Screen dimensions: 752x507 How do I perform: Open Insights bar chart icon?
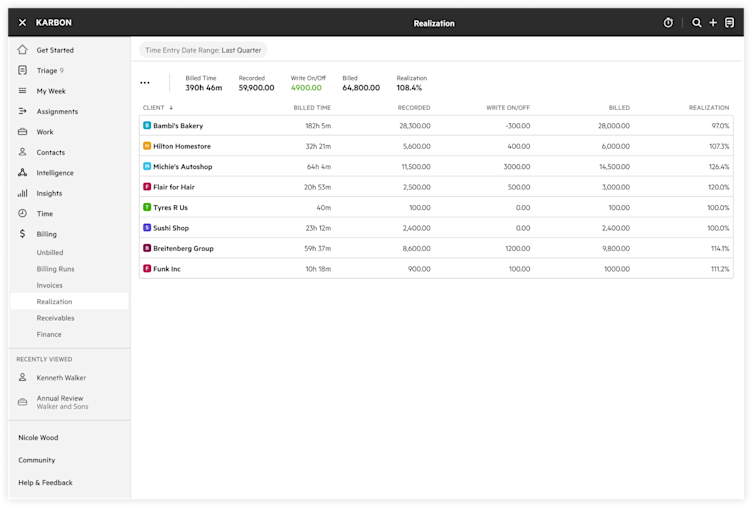tap(23, 193)
